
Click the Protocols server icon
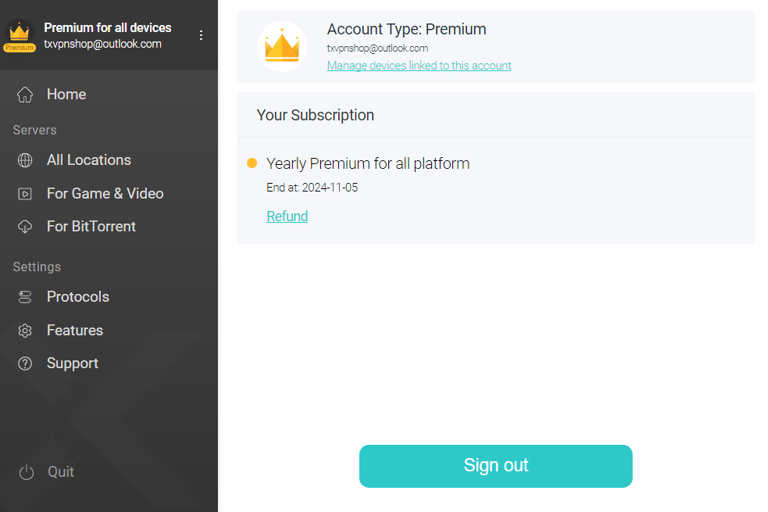pos(25,297)
